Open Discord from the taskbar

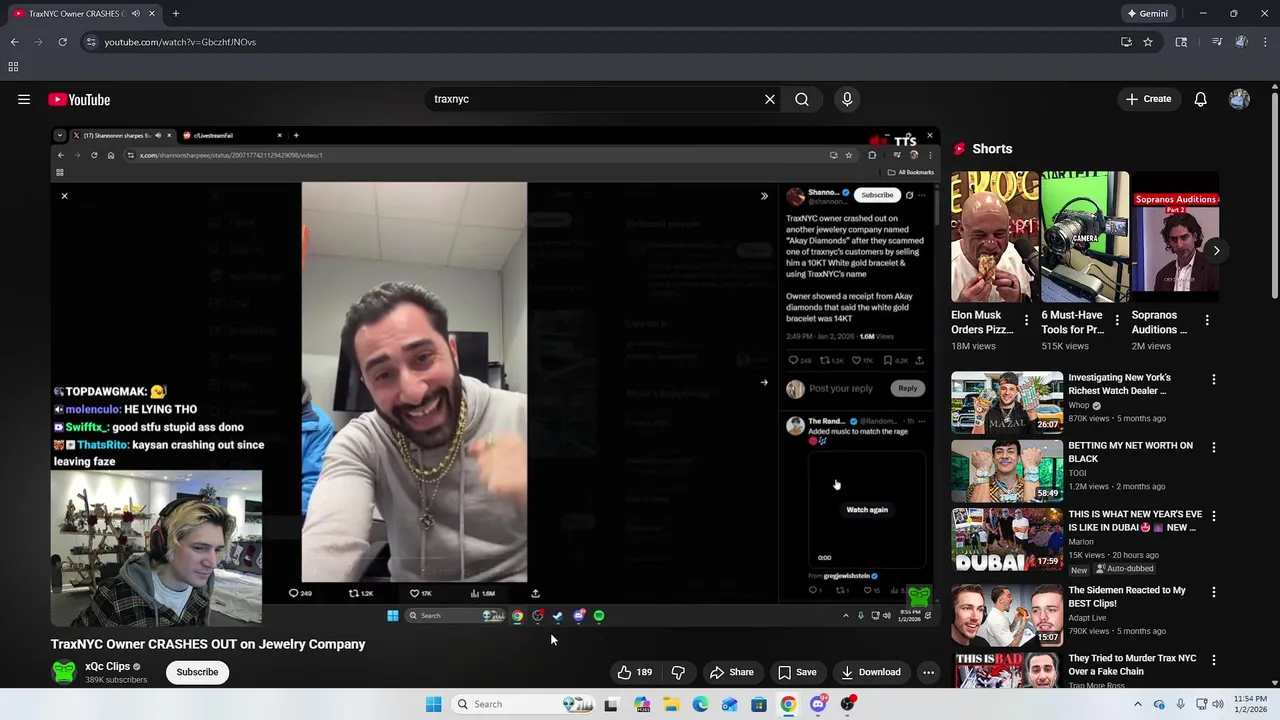click(x=818, y=704)
